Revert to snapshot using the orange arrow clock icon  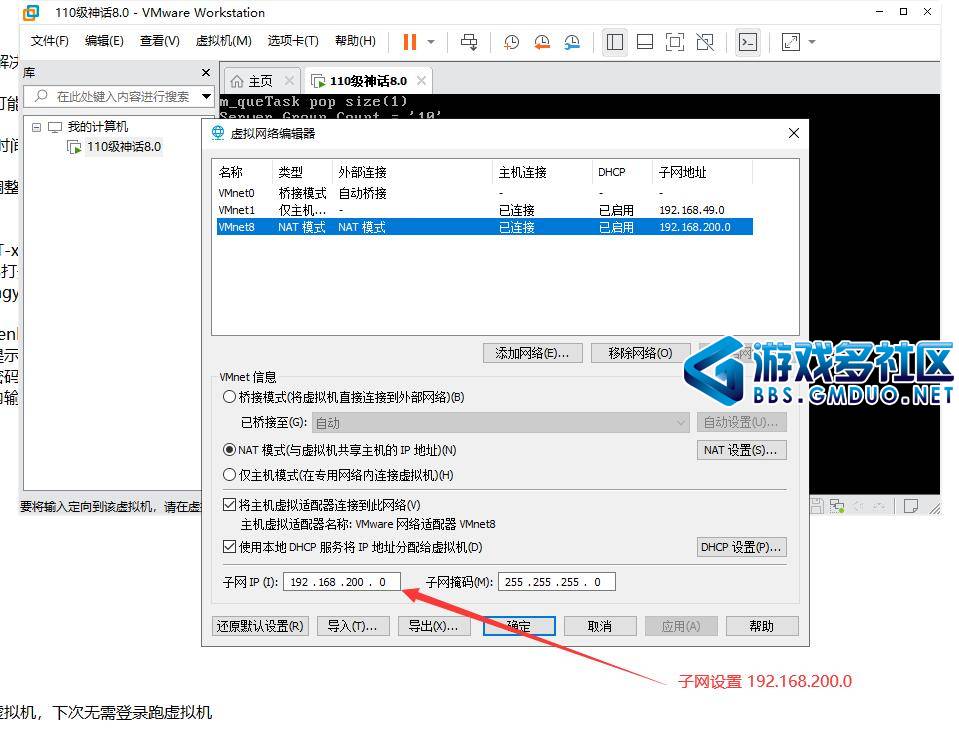coord(541,42)
